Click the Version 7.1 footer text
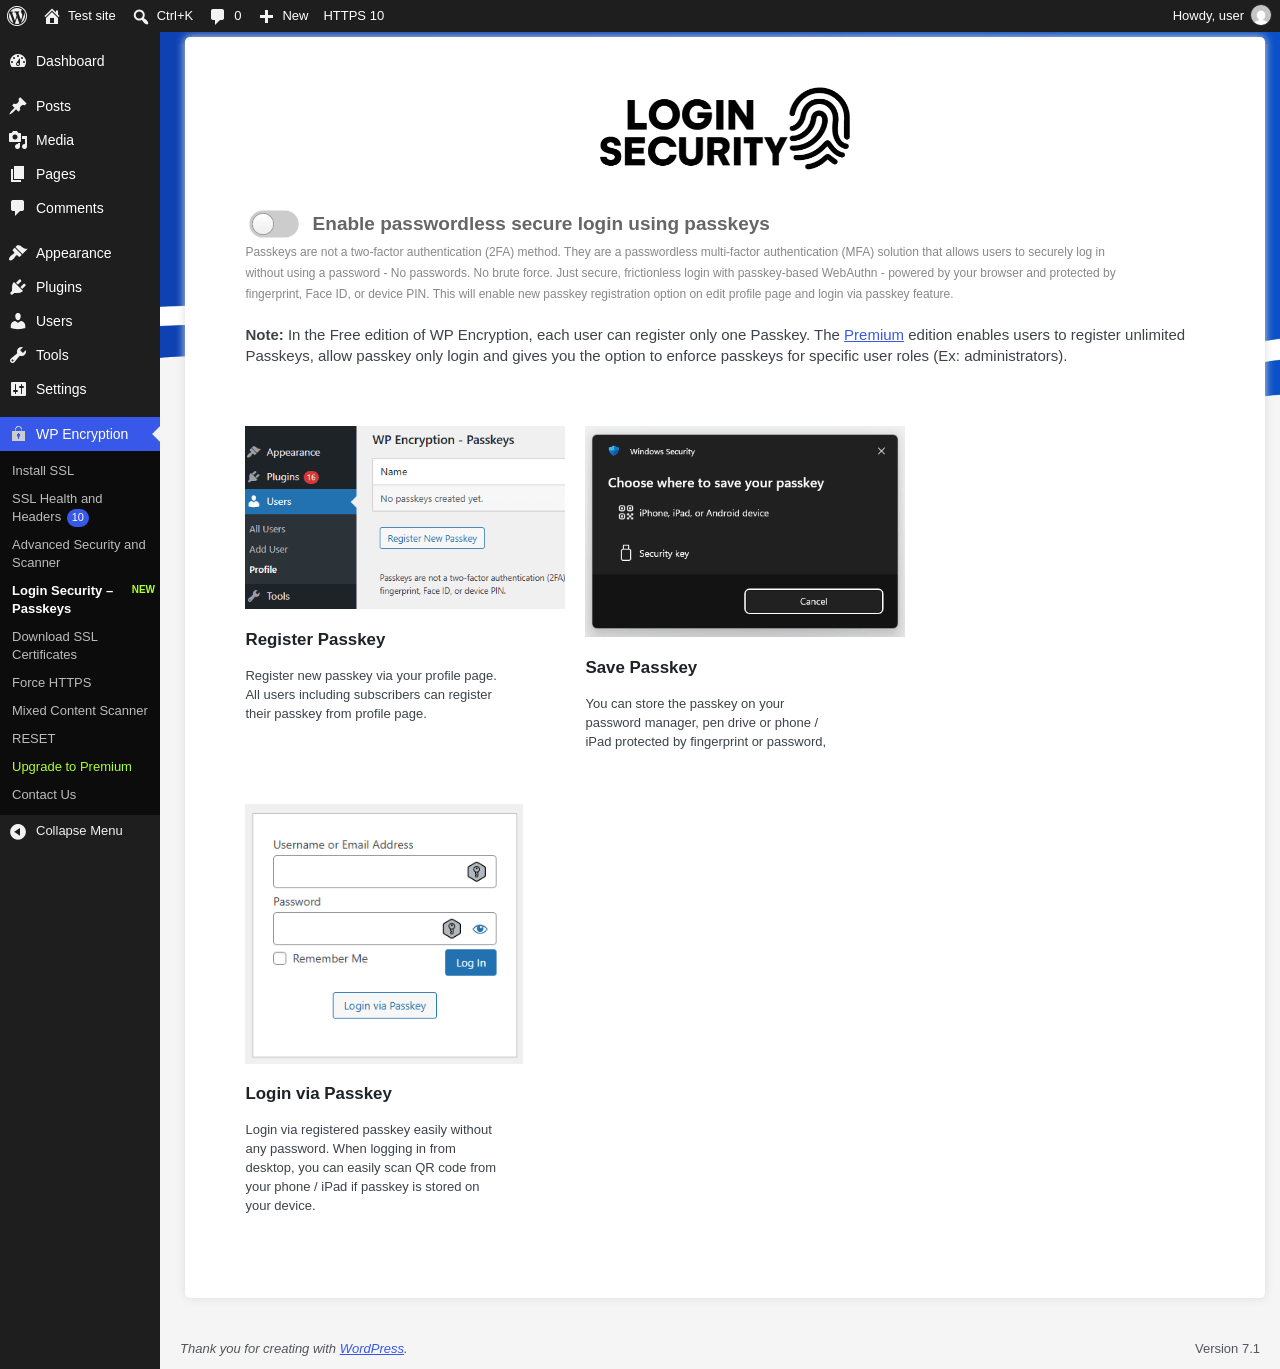This screenshot has width=1280, height=1369. pos(1227,1349)
